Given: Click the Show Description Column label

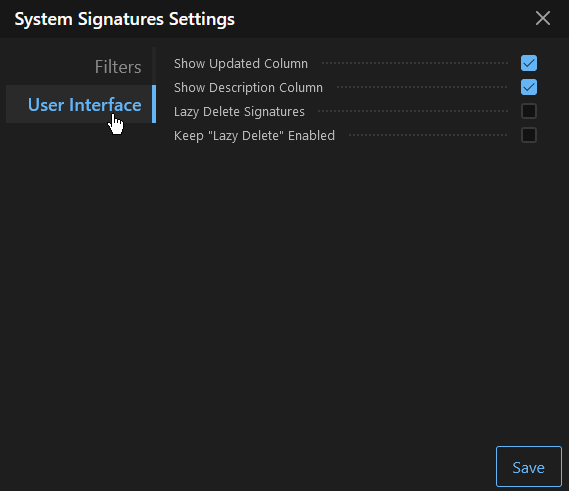Looking at the screenshot, I should [x=248, y=87].
